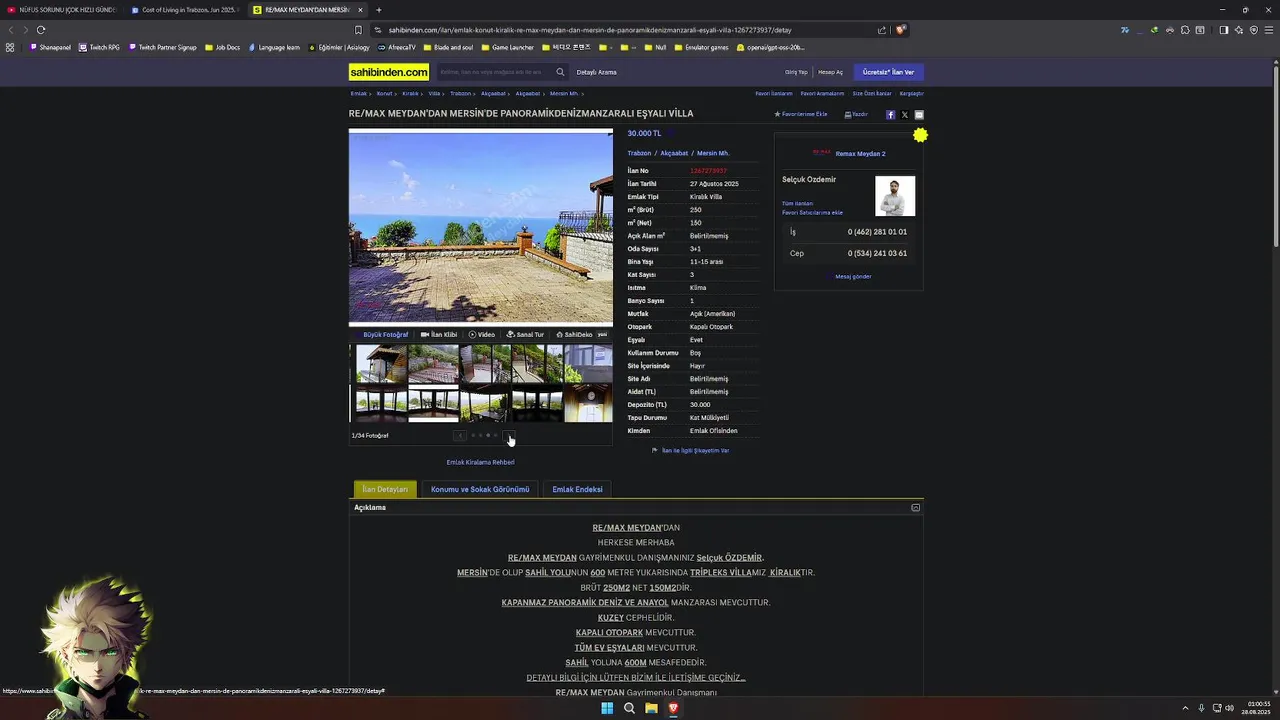Open Detaylı Arama advanced search

click(596, 72)
